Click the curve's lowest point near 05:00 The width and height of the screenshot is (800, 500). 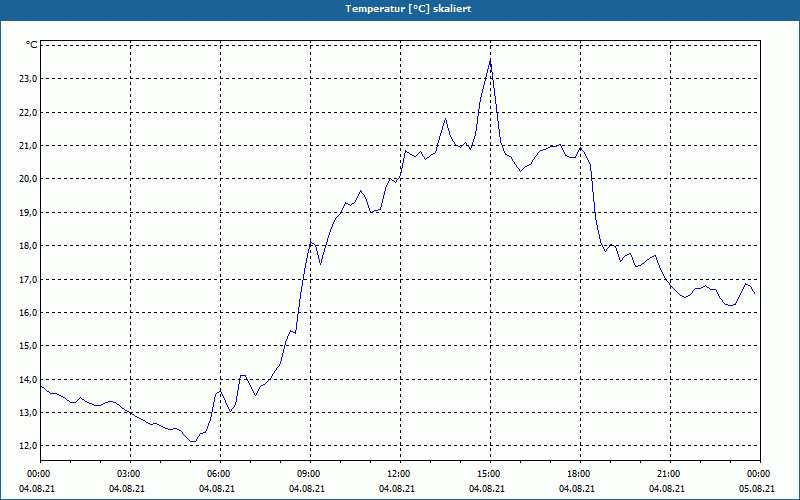[193, 441]
